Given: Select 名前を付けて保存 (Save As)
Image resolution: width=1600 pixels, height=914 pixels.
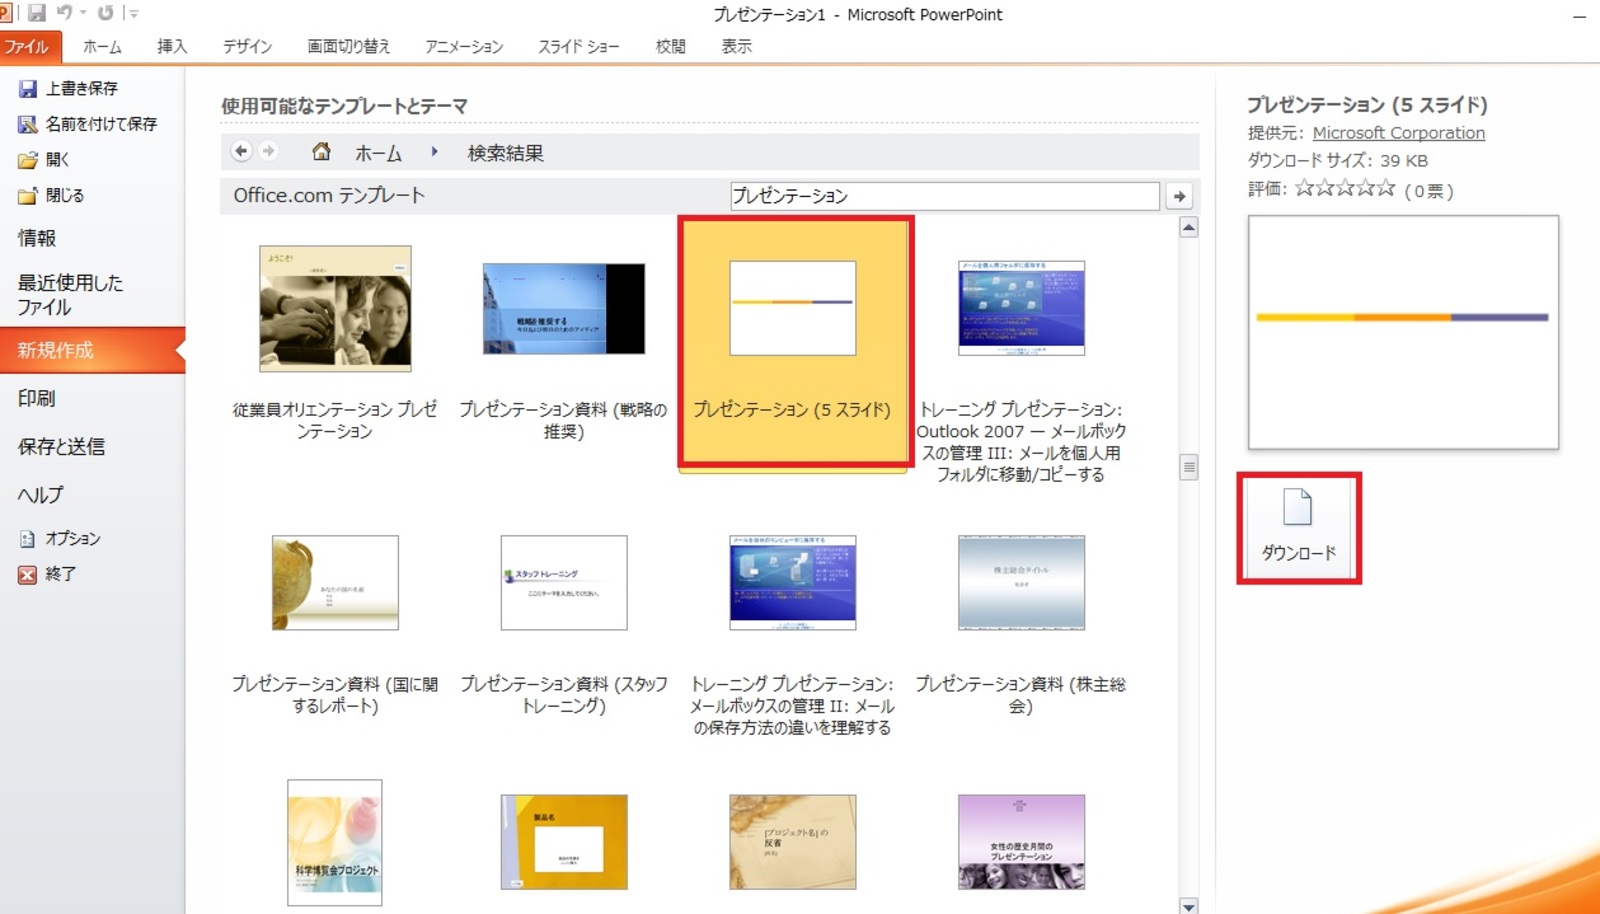Looking at the screenshot, I should [100, 124].
